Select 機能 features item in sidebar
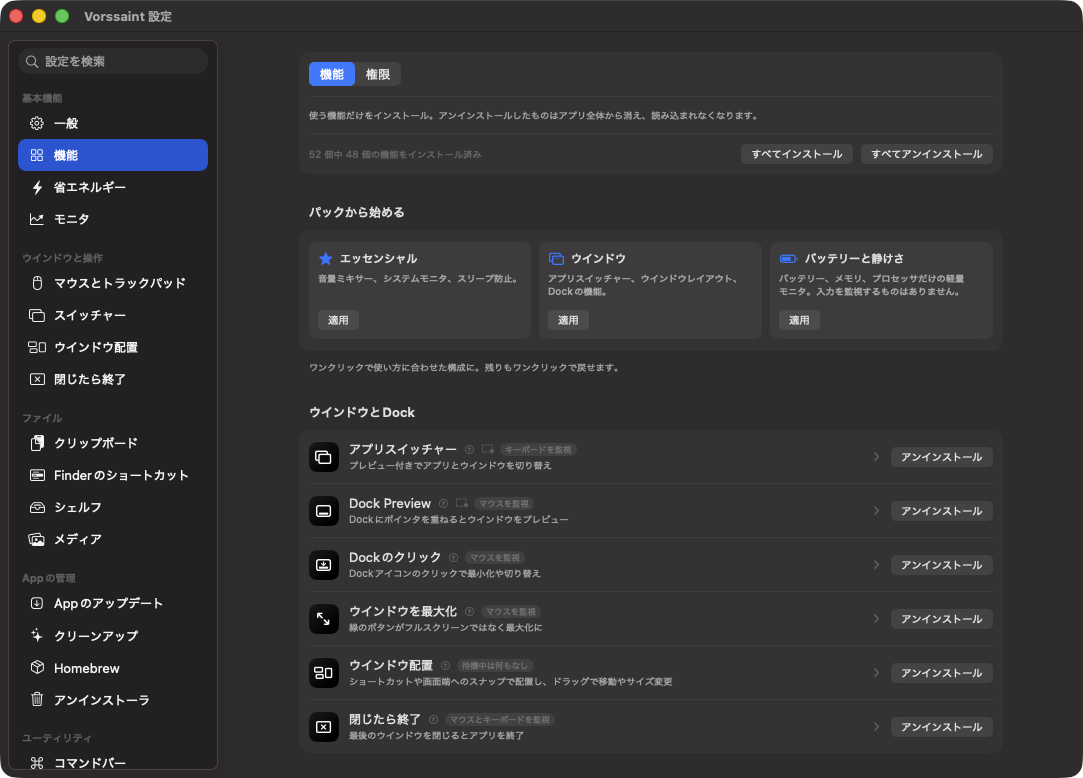 point(113,155)
